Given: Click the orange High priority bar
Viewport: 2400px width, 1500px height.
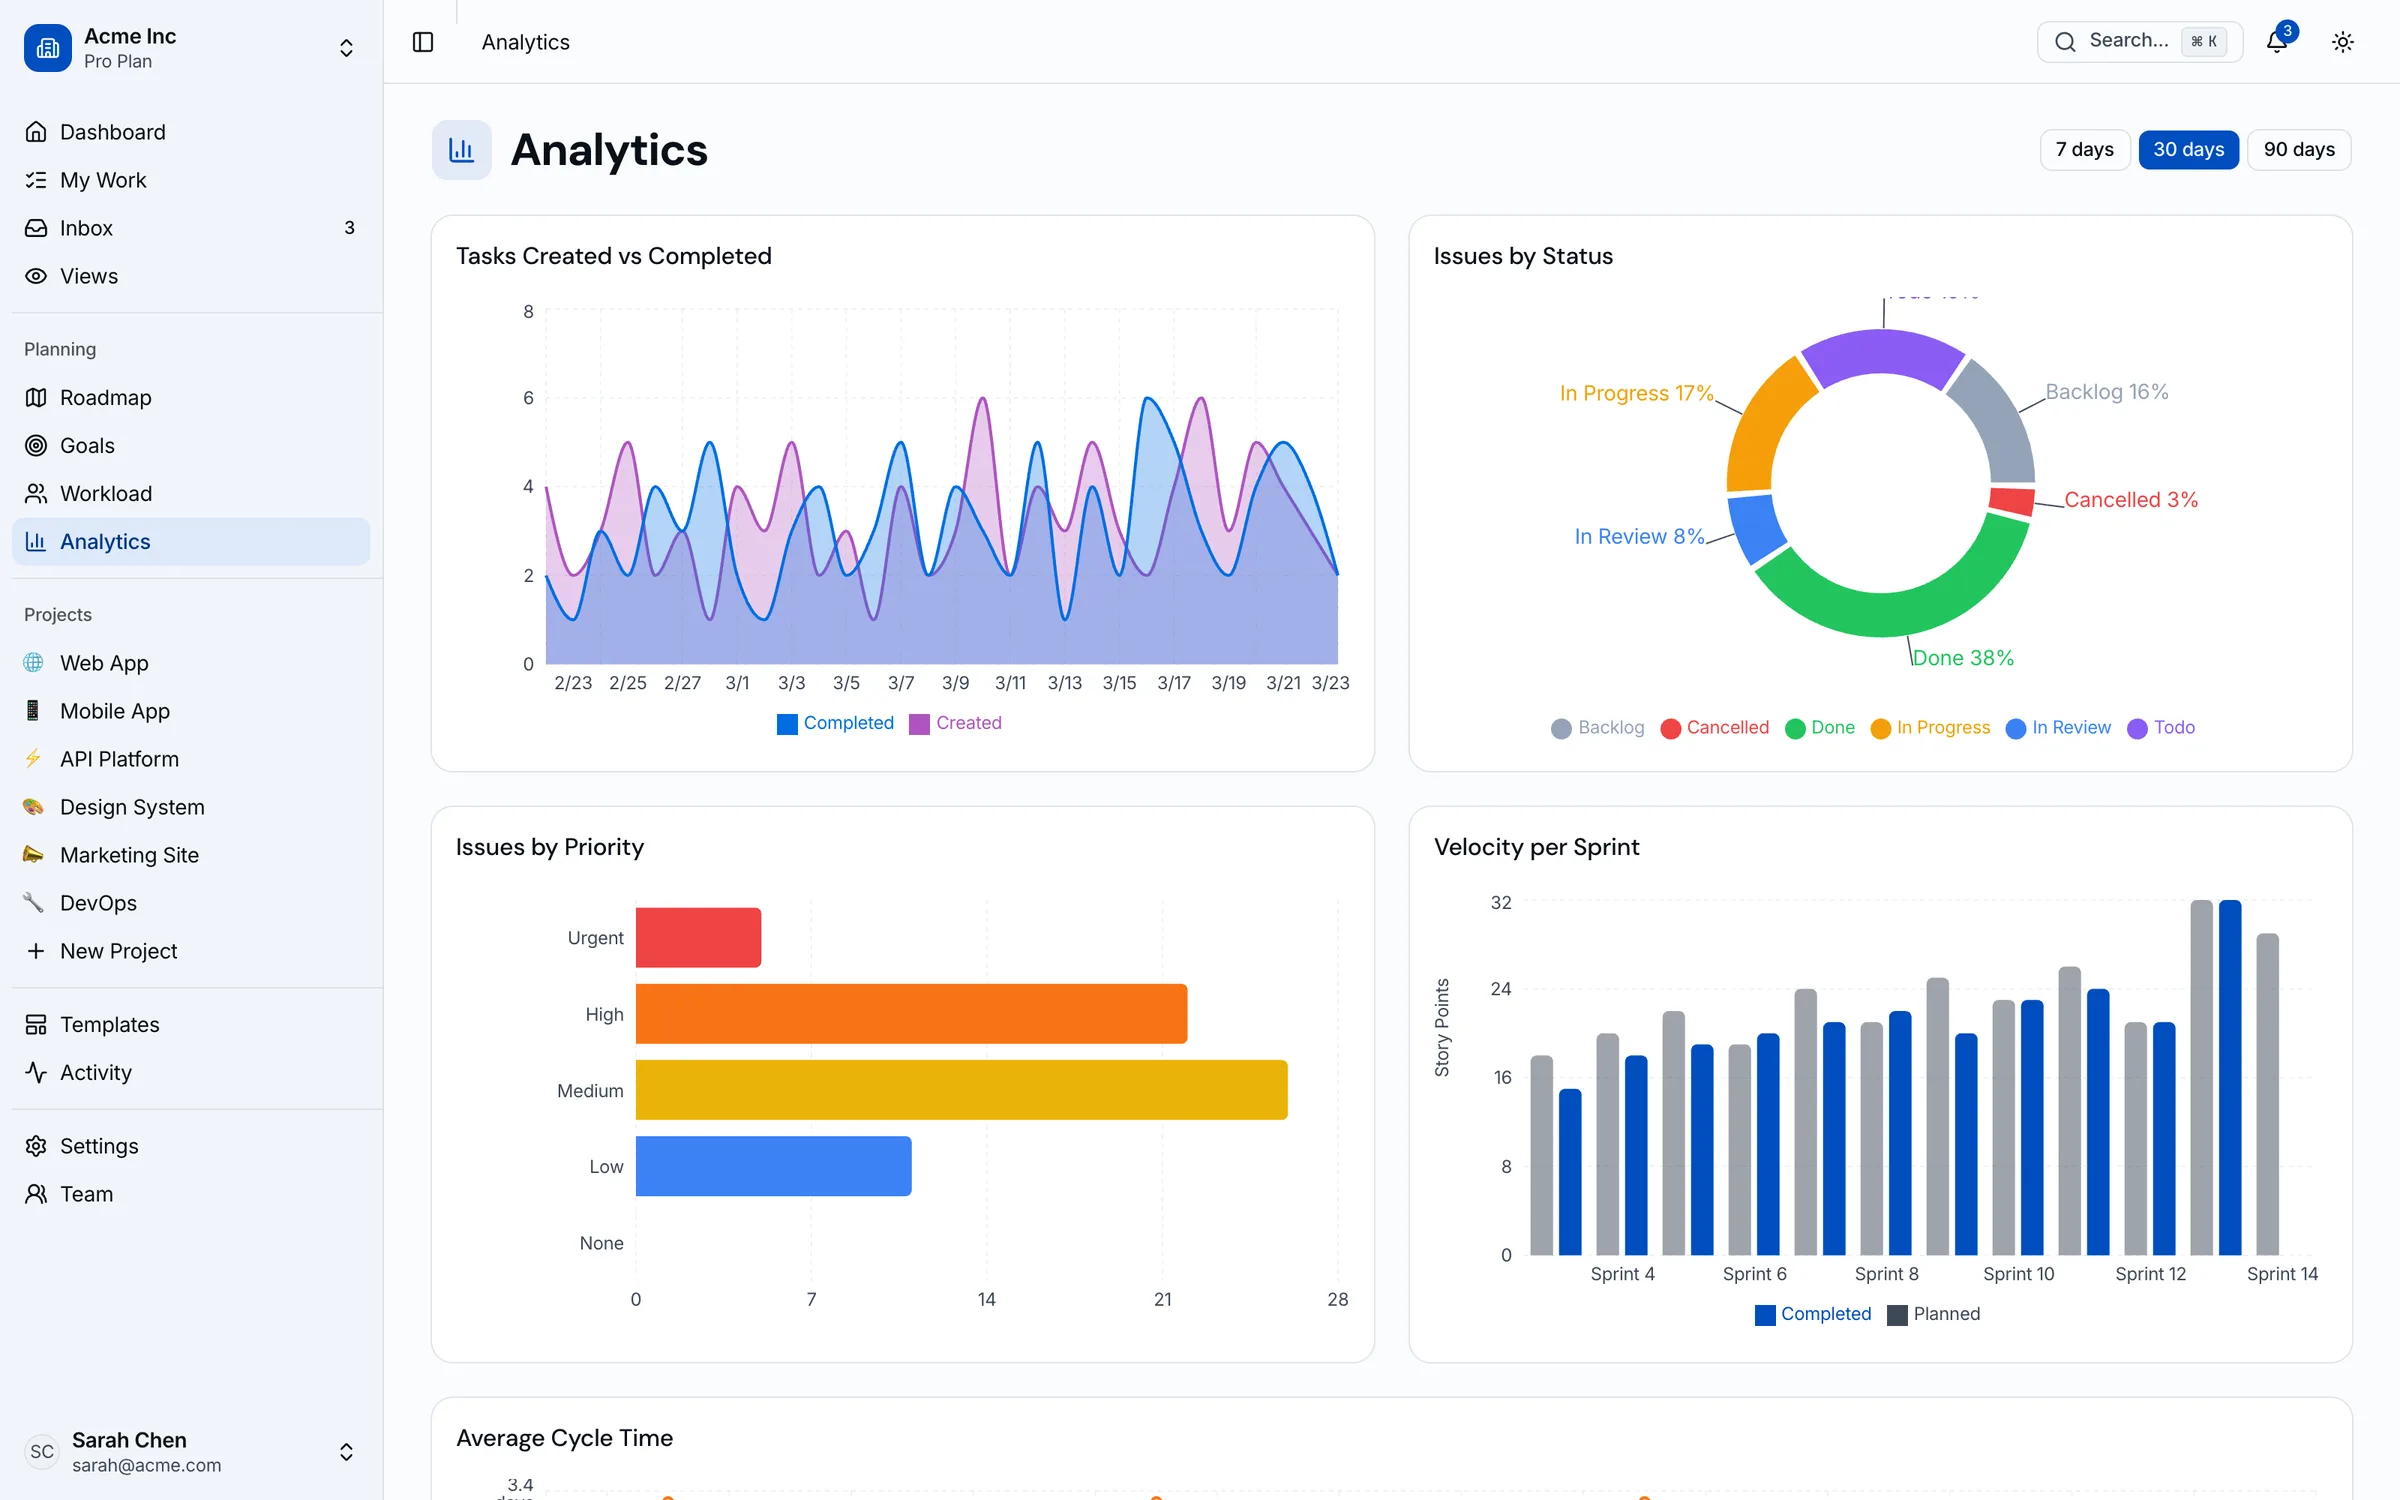Looking at the screenshot, I should (911, 1014).
